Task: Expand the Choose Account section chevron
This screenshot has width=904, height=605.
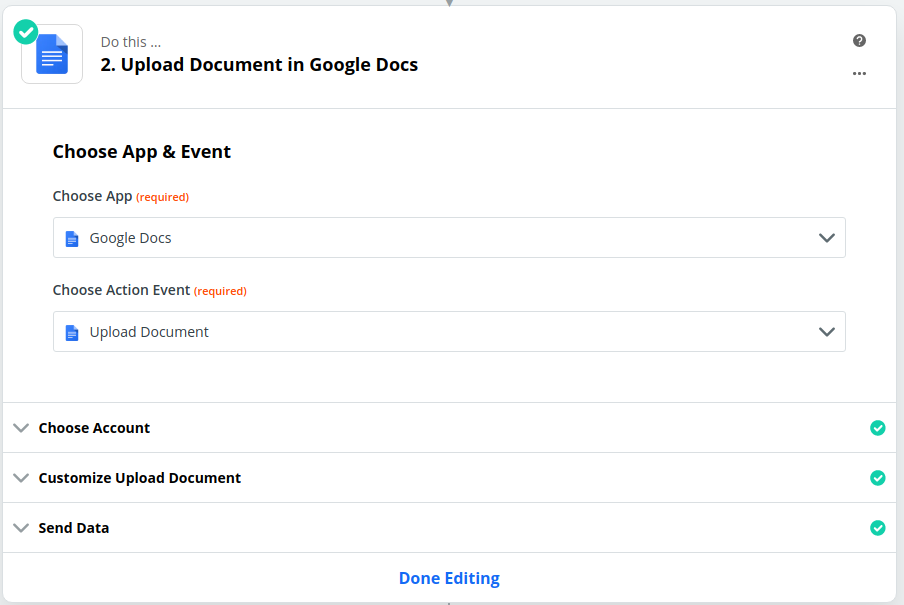Action: [x=21, y=428]
